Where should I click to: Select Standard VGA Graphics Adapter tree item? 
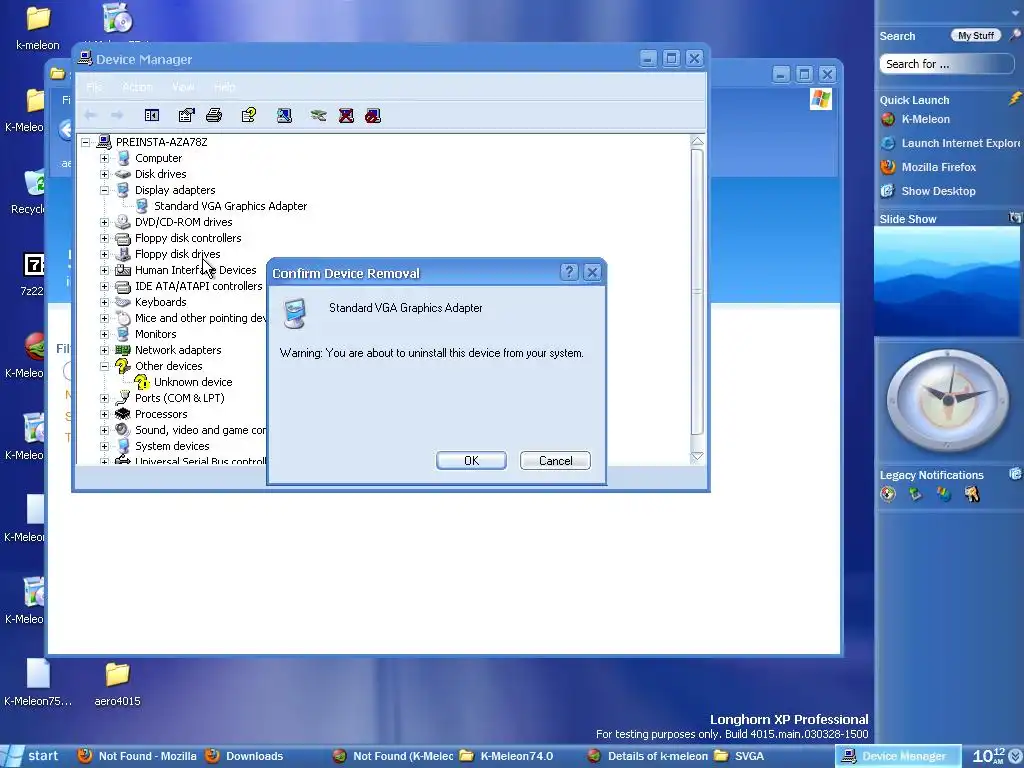point(230,206)
